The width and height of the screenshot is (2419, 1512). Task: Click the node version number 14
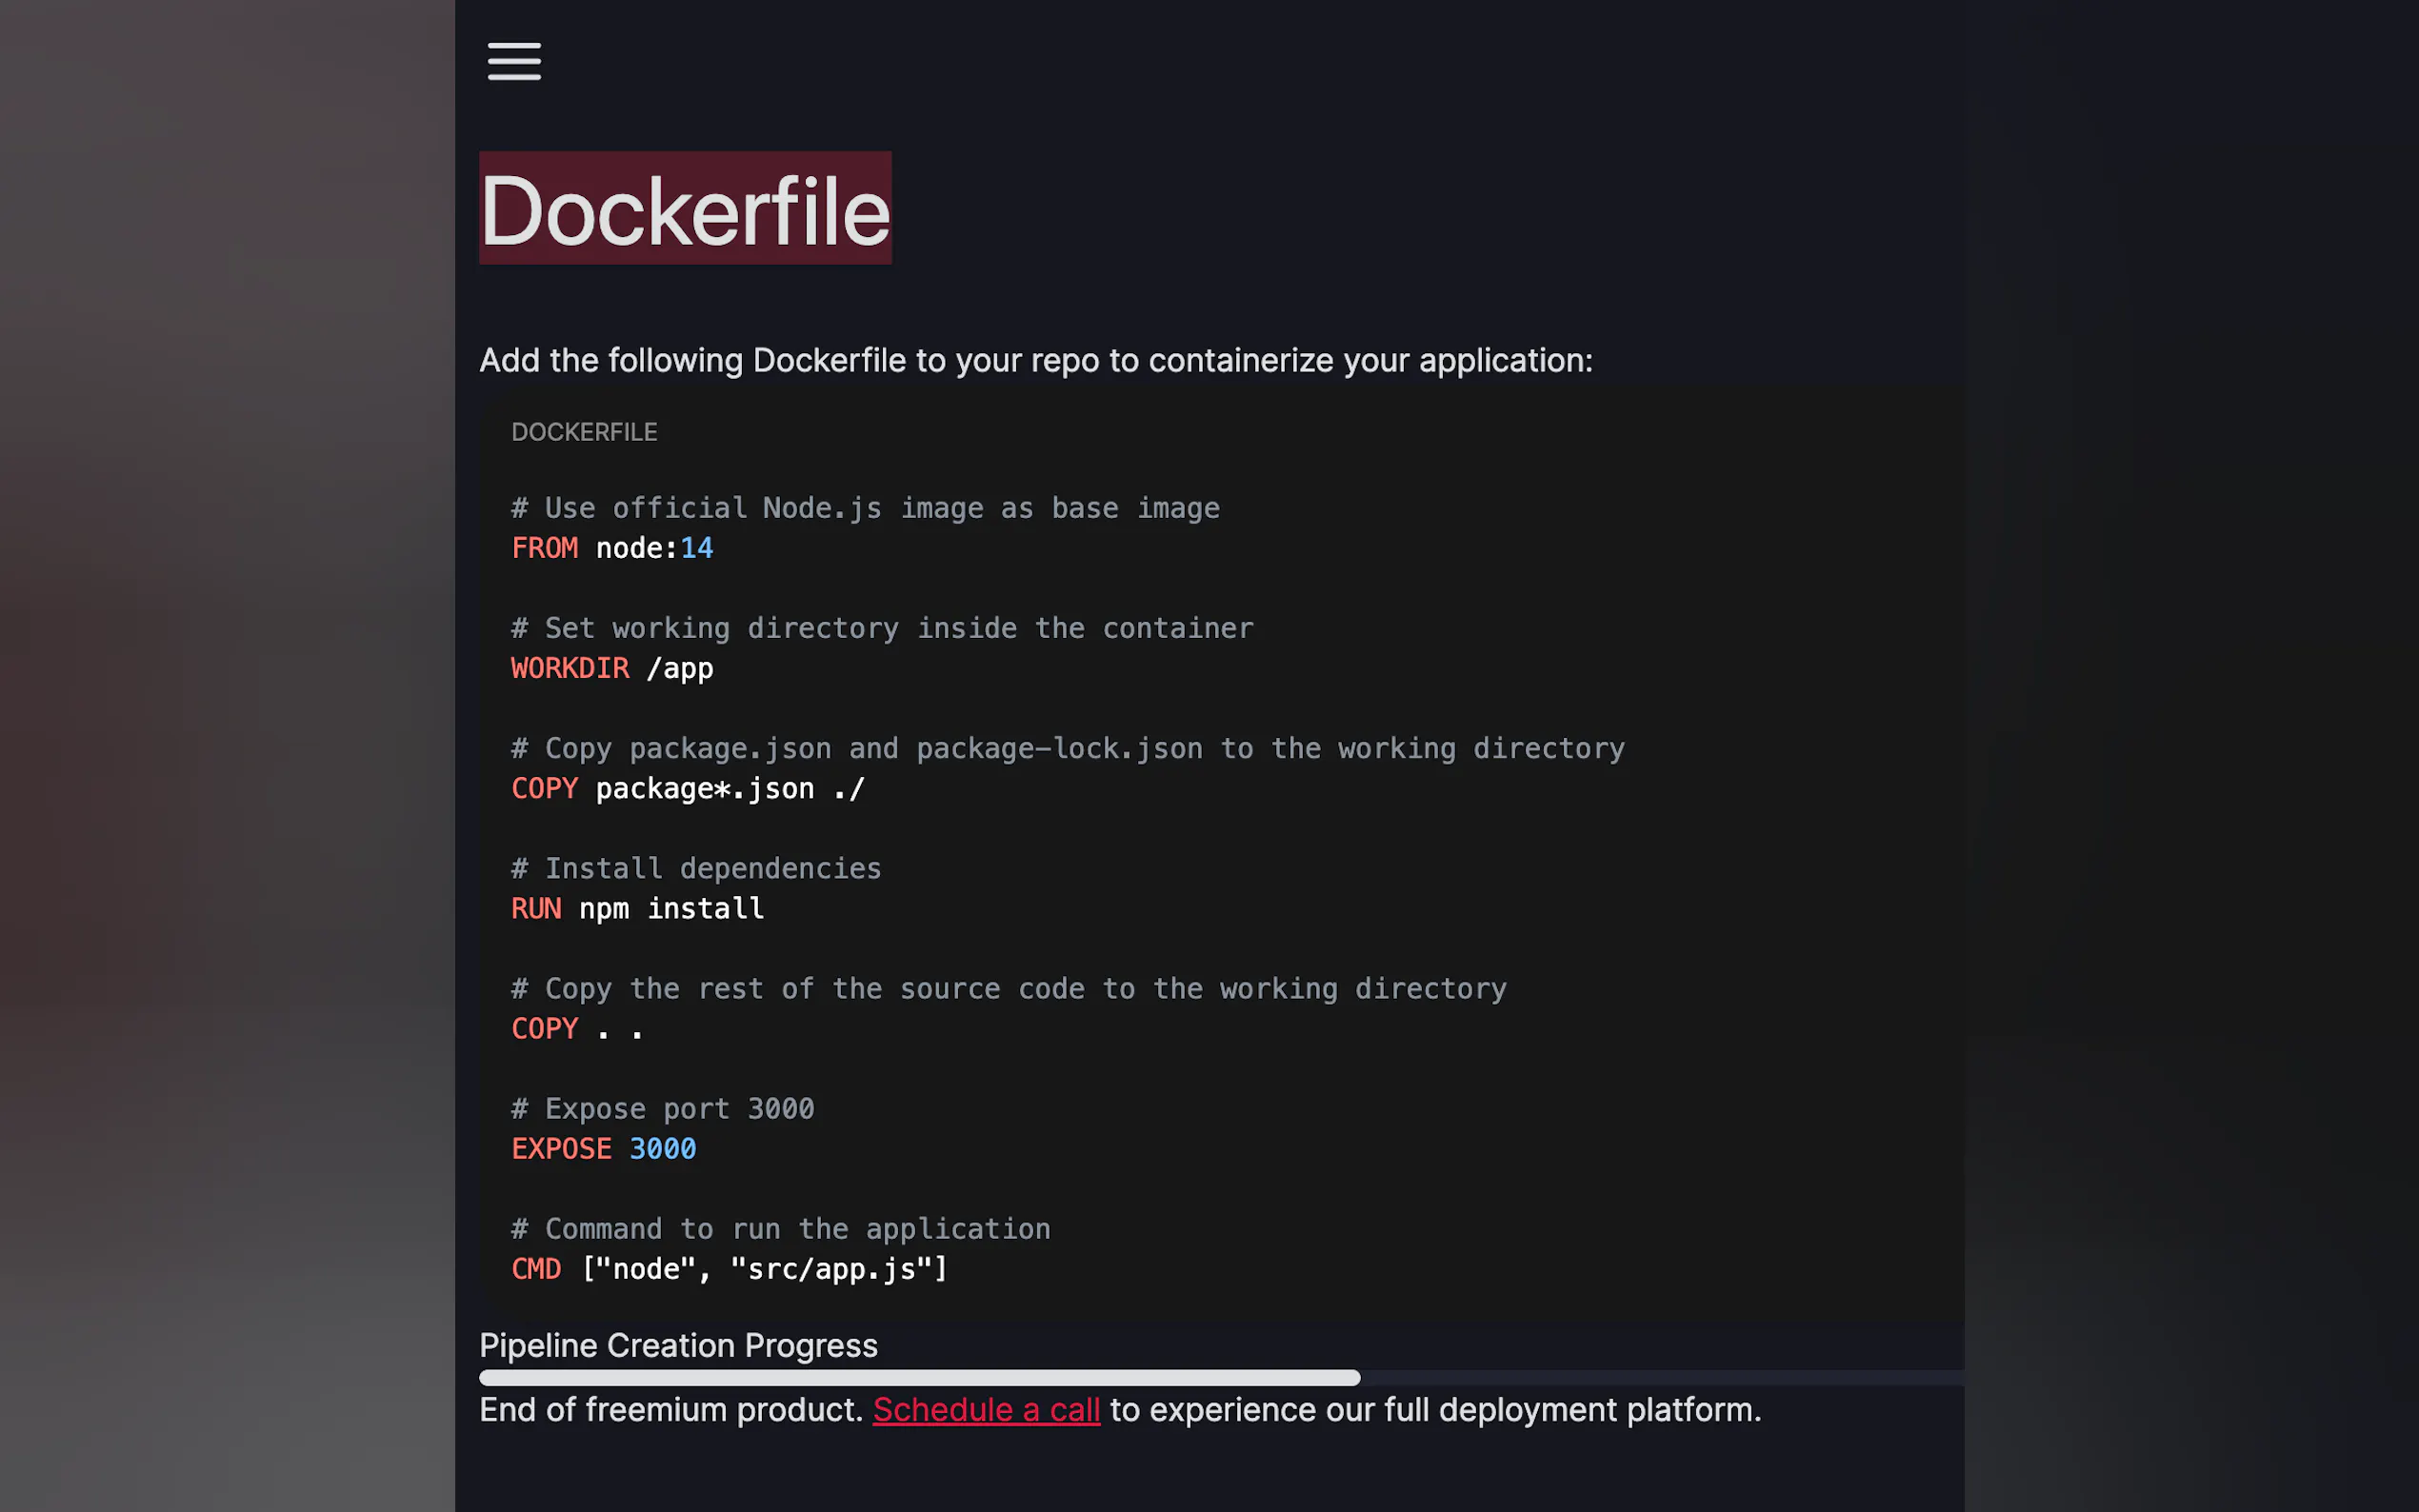pyautogui.click(x=696, y=548)
